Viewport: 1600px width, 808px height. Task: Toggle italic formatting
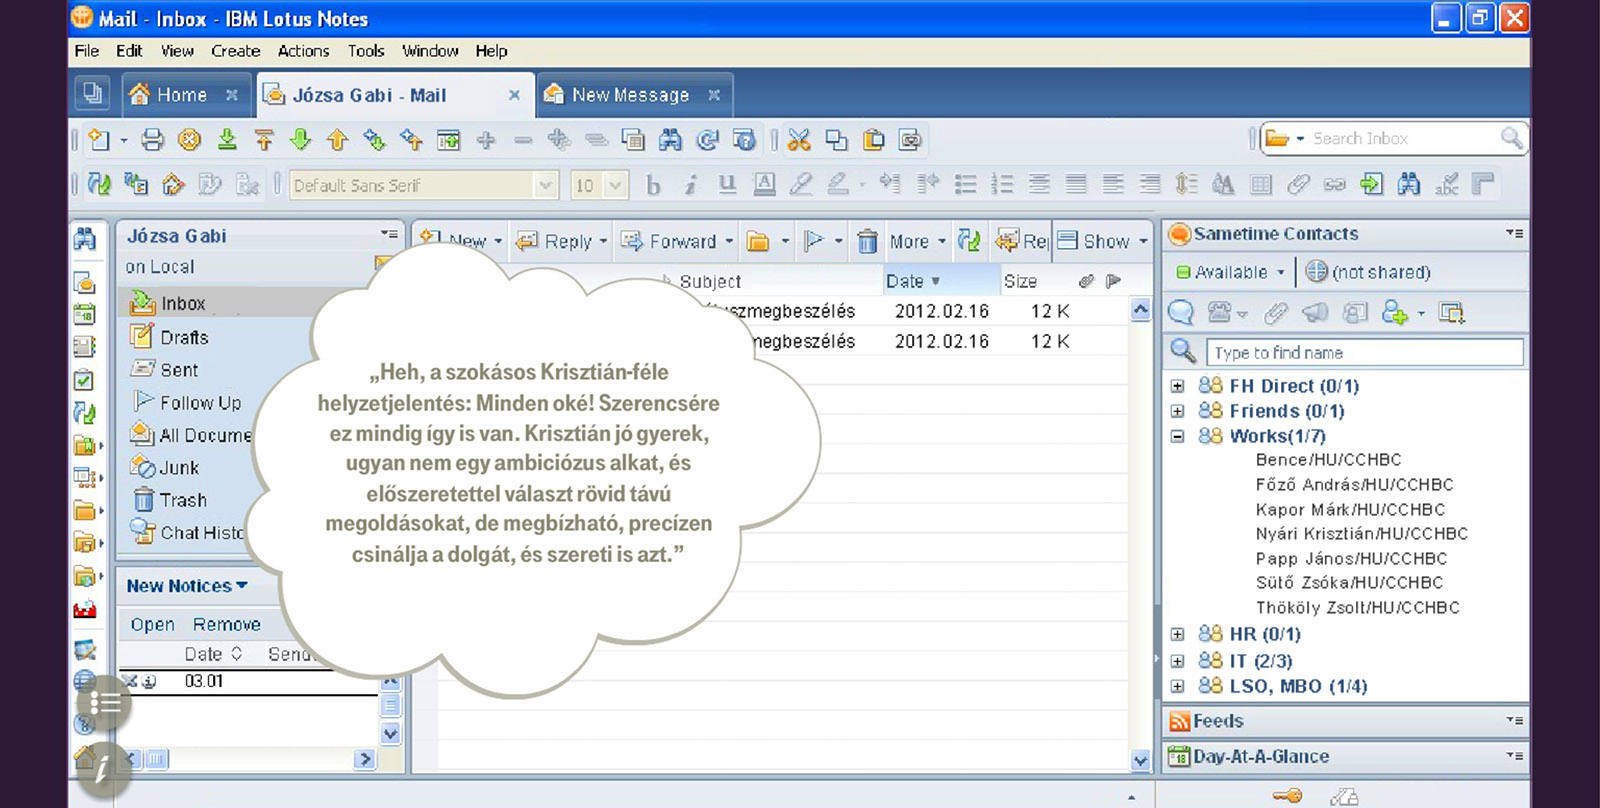(x=690, y=185)
